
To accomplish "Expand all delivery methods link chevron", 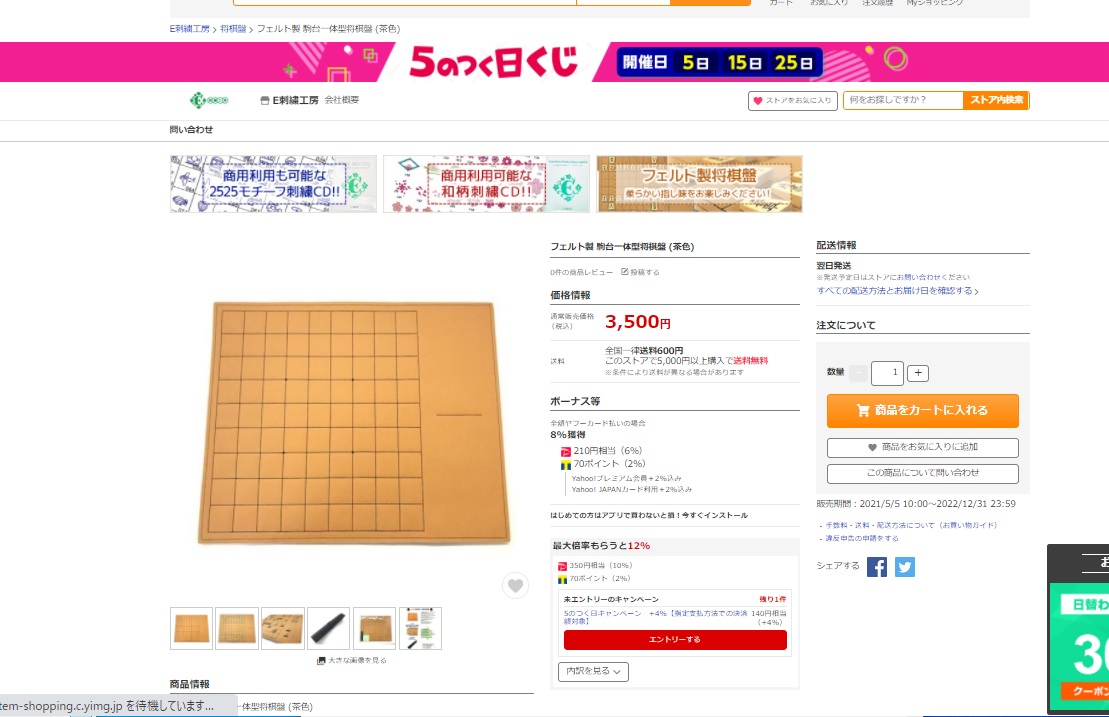I will tap(976, 291).
